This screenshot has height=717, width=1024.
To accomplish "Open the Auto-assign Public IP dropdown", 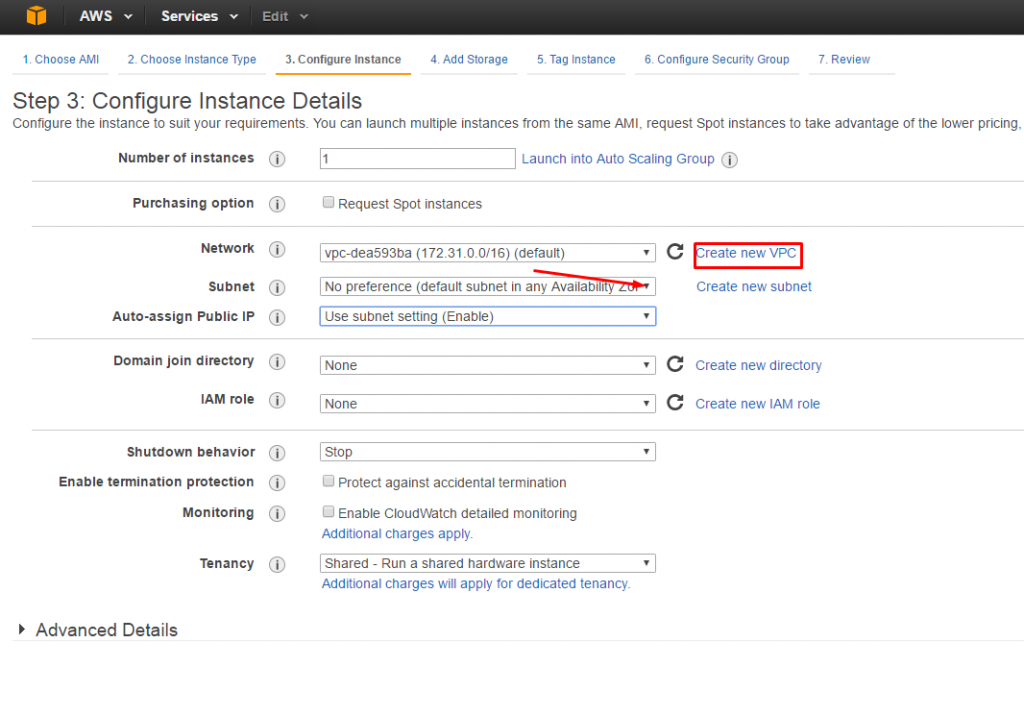I will point(487,316).
